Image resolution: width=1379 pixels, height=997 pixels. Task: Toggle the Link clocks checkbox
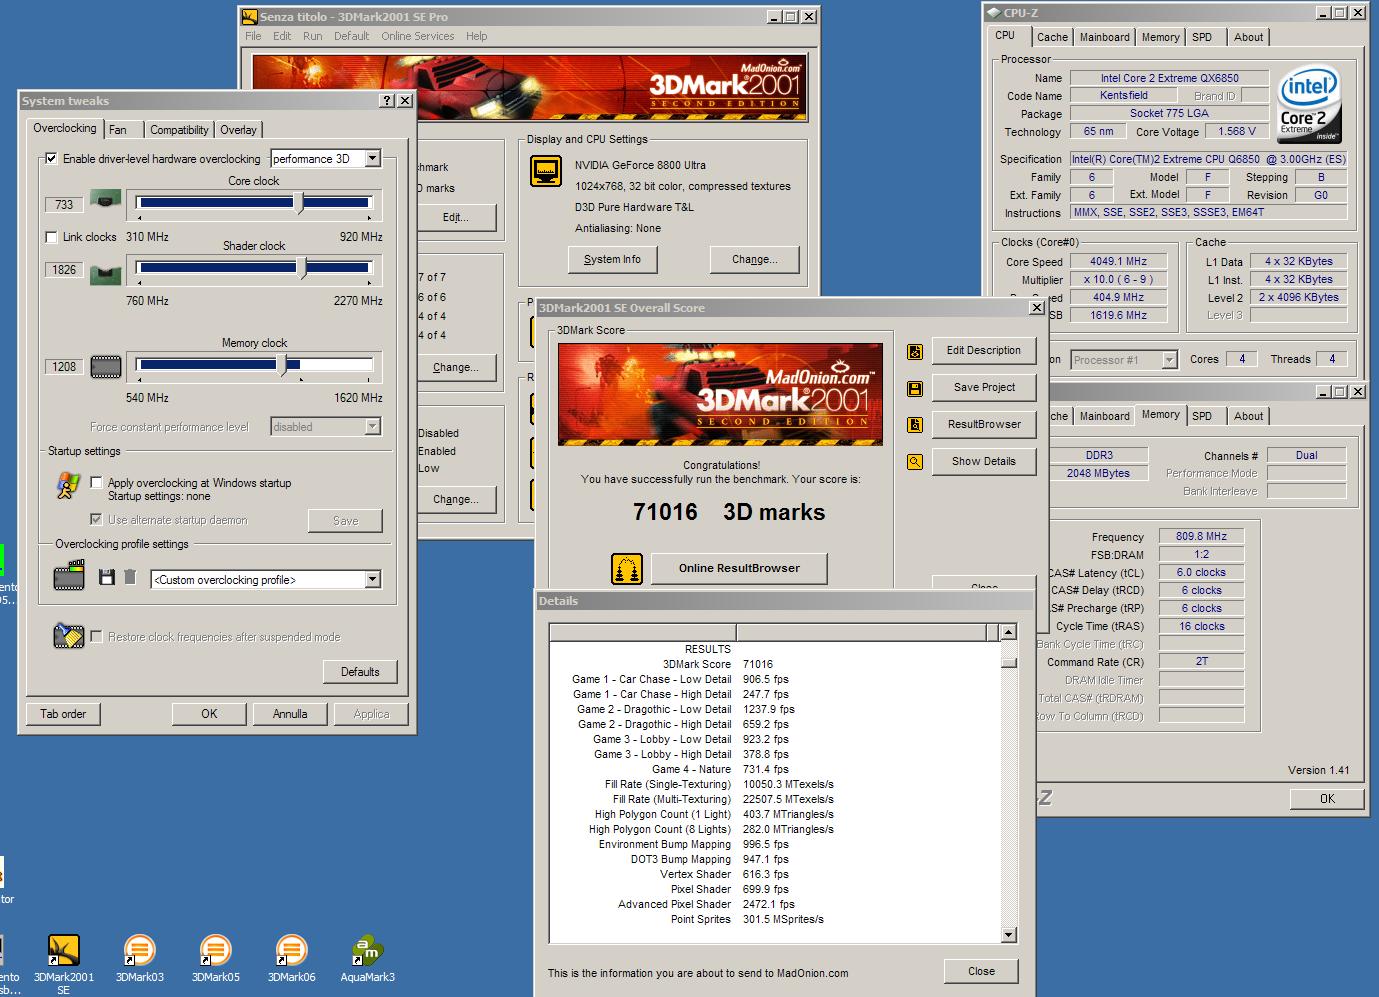[51, 237]
